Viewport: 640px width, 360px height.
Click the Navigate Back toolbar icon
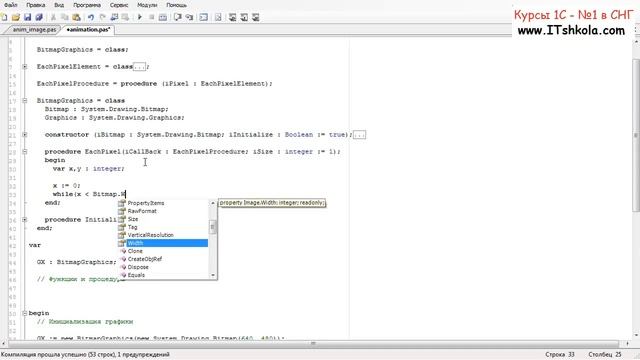pos(114,17)
